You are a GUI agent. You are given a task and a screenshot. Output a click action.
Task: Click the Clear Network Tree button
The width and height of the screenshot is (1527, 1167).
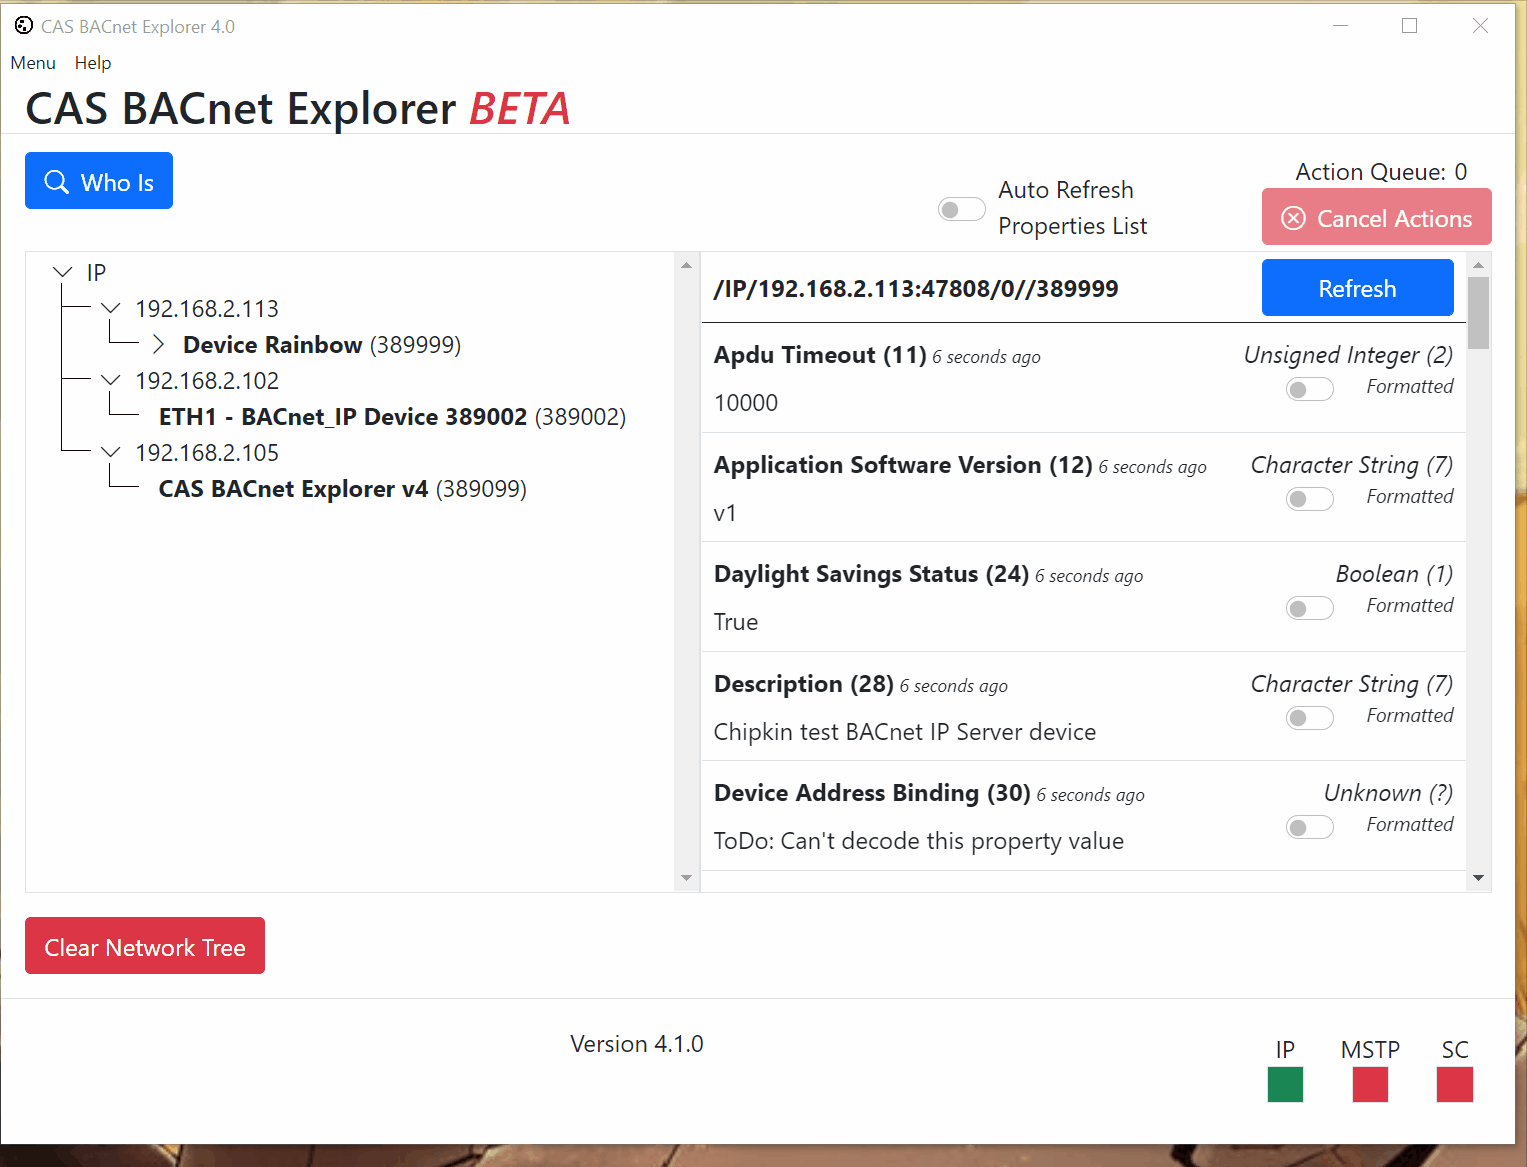point(145,946)
